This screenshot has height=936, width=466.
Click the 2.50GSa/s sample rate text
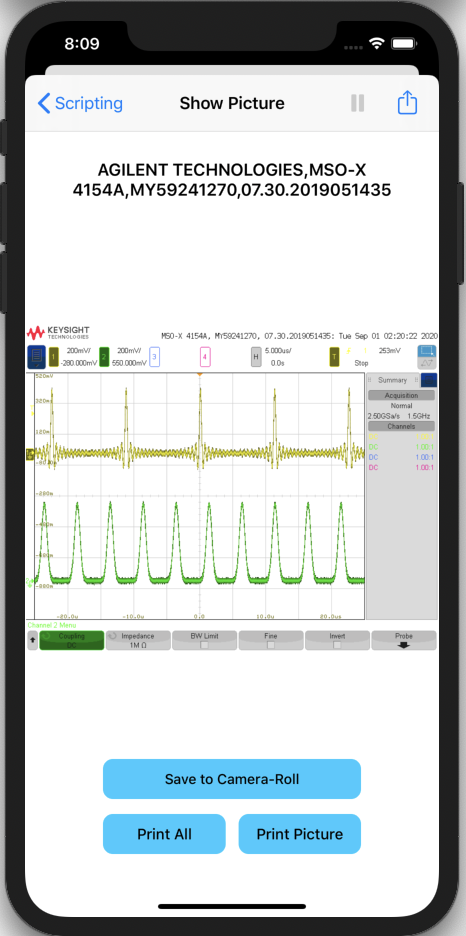384,415
